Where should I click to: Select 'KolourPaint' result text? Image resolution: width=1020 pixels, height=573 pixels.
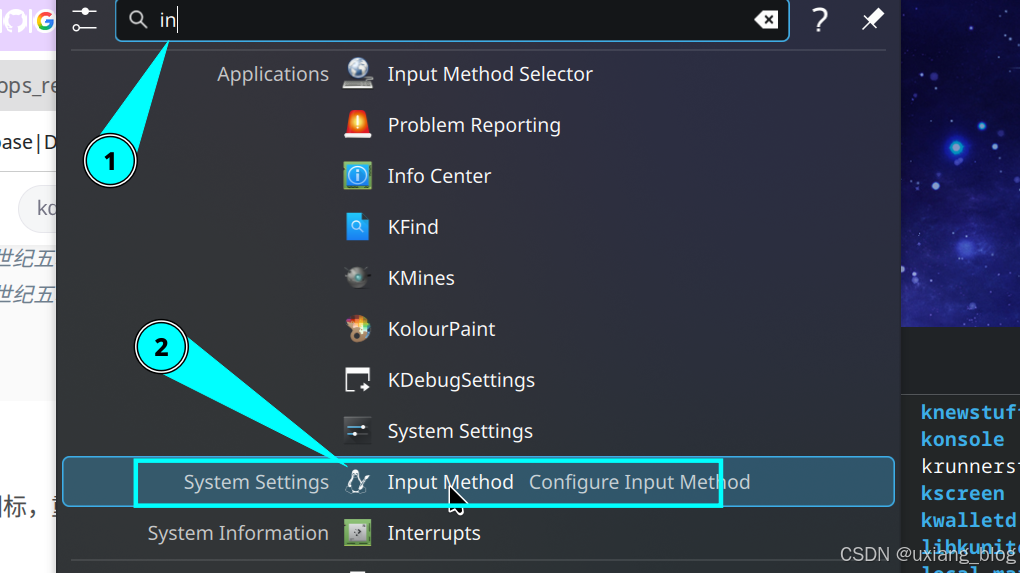(442, 329)
